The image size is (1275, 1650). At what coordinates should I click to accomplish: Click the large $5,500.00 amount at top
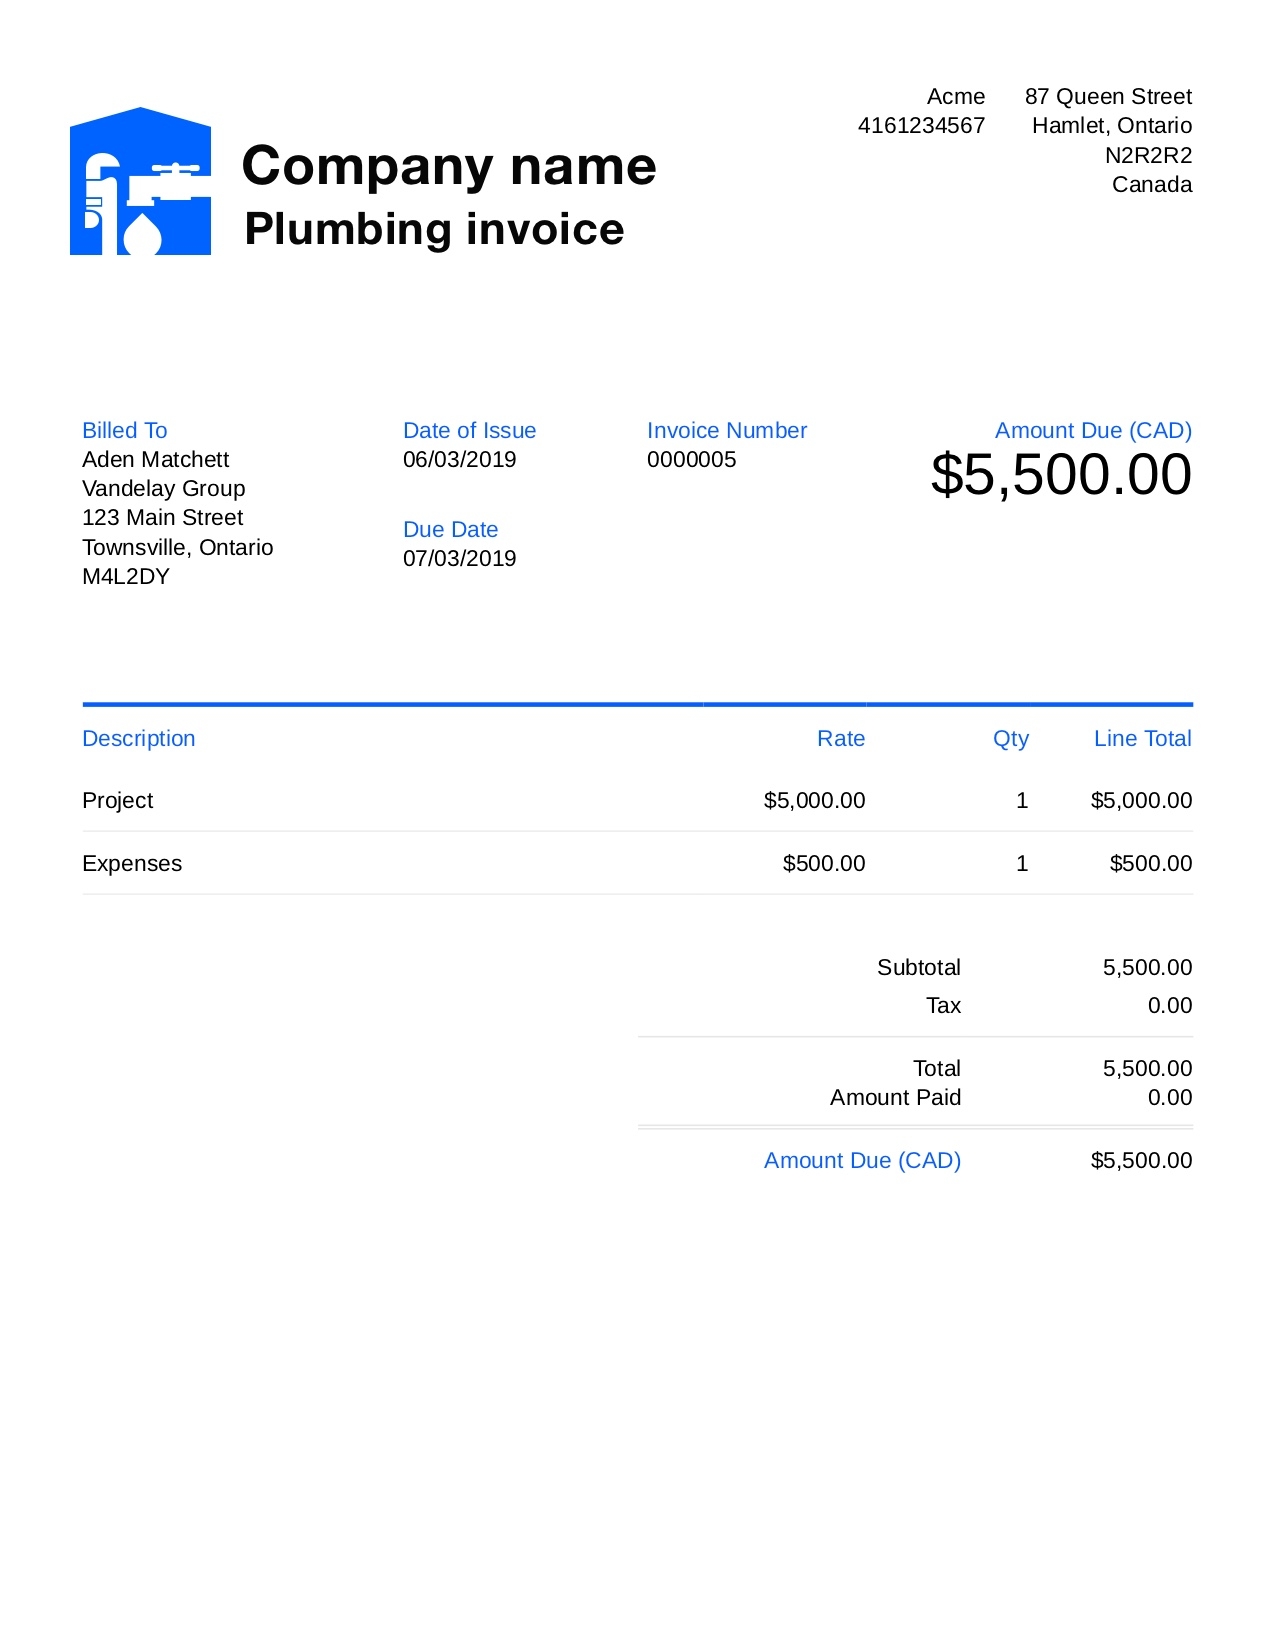(x=1061, y=475)
